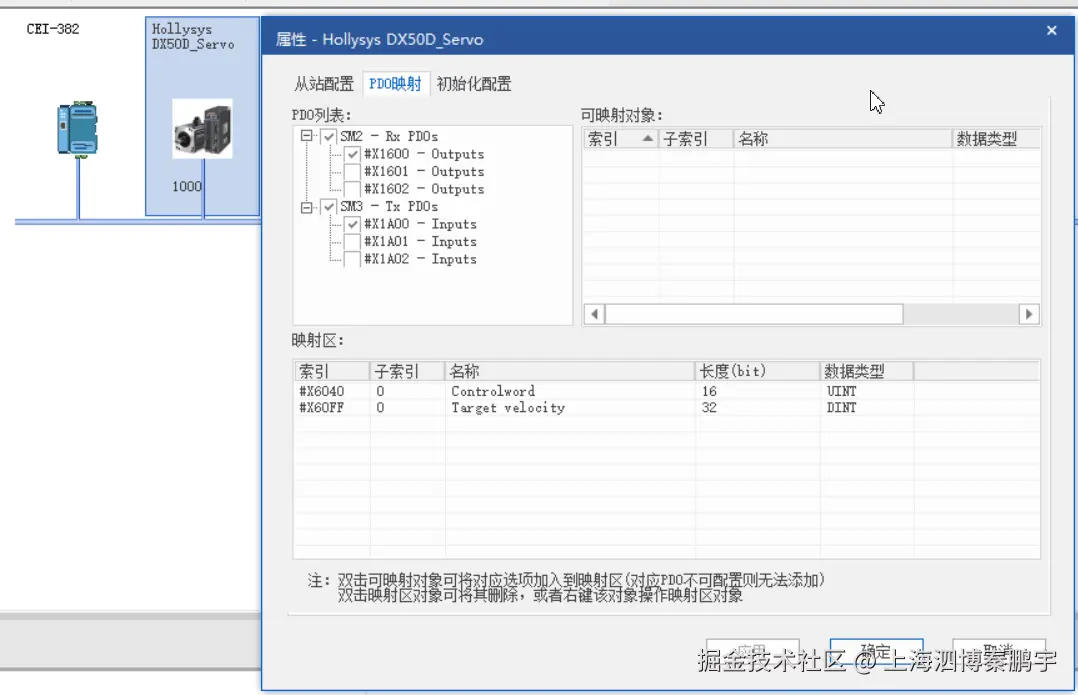The width and height of the screenshot is (1078, 695).
Task: Click the servo motor image under Hollysys DX50D_Servo
Action: [203, 130]
